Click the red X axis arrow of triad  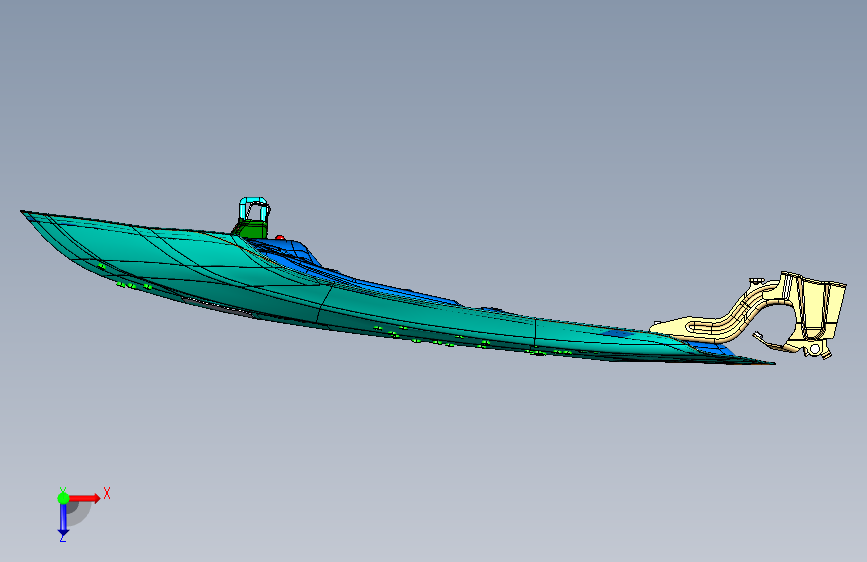84,498
